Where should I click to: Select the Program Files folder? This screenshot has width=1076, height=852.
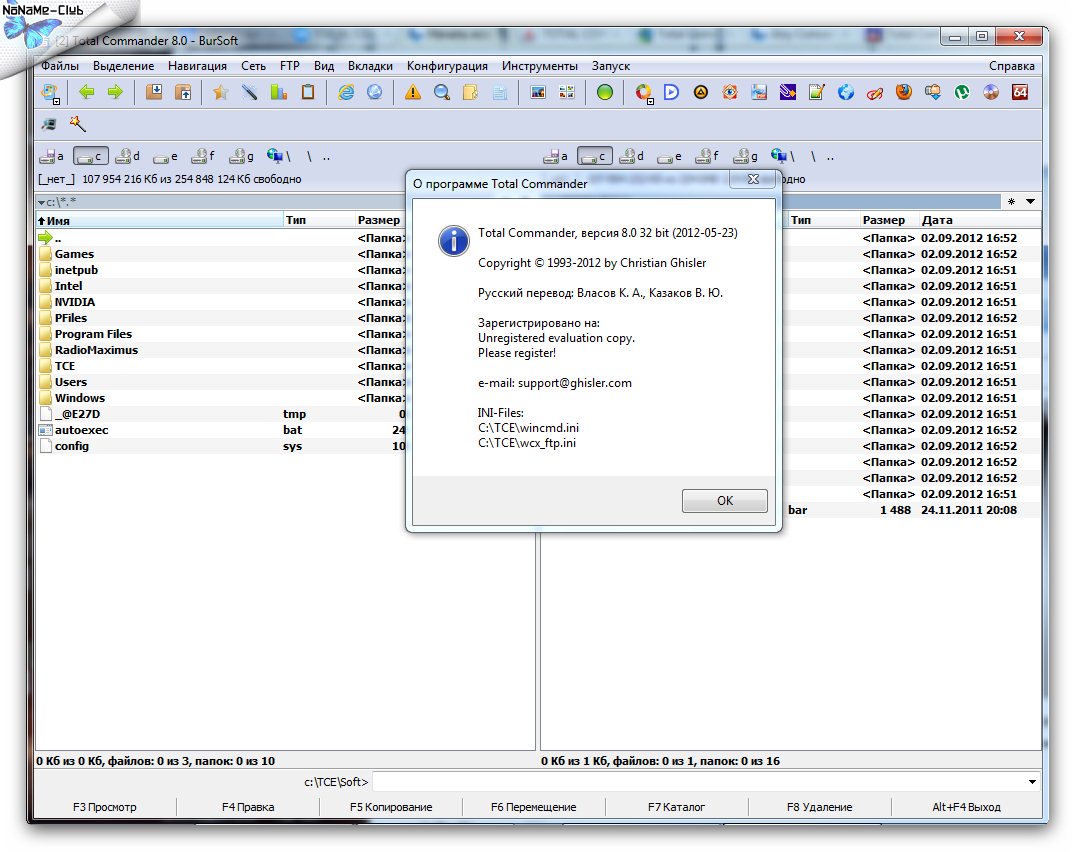[93, 334]
